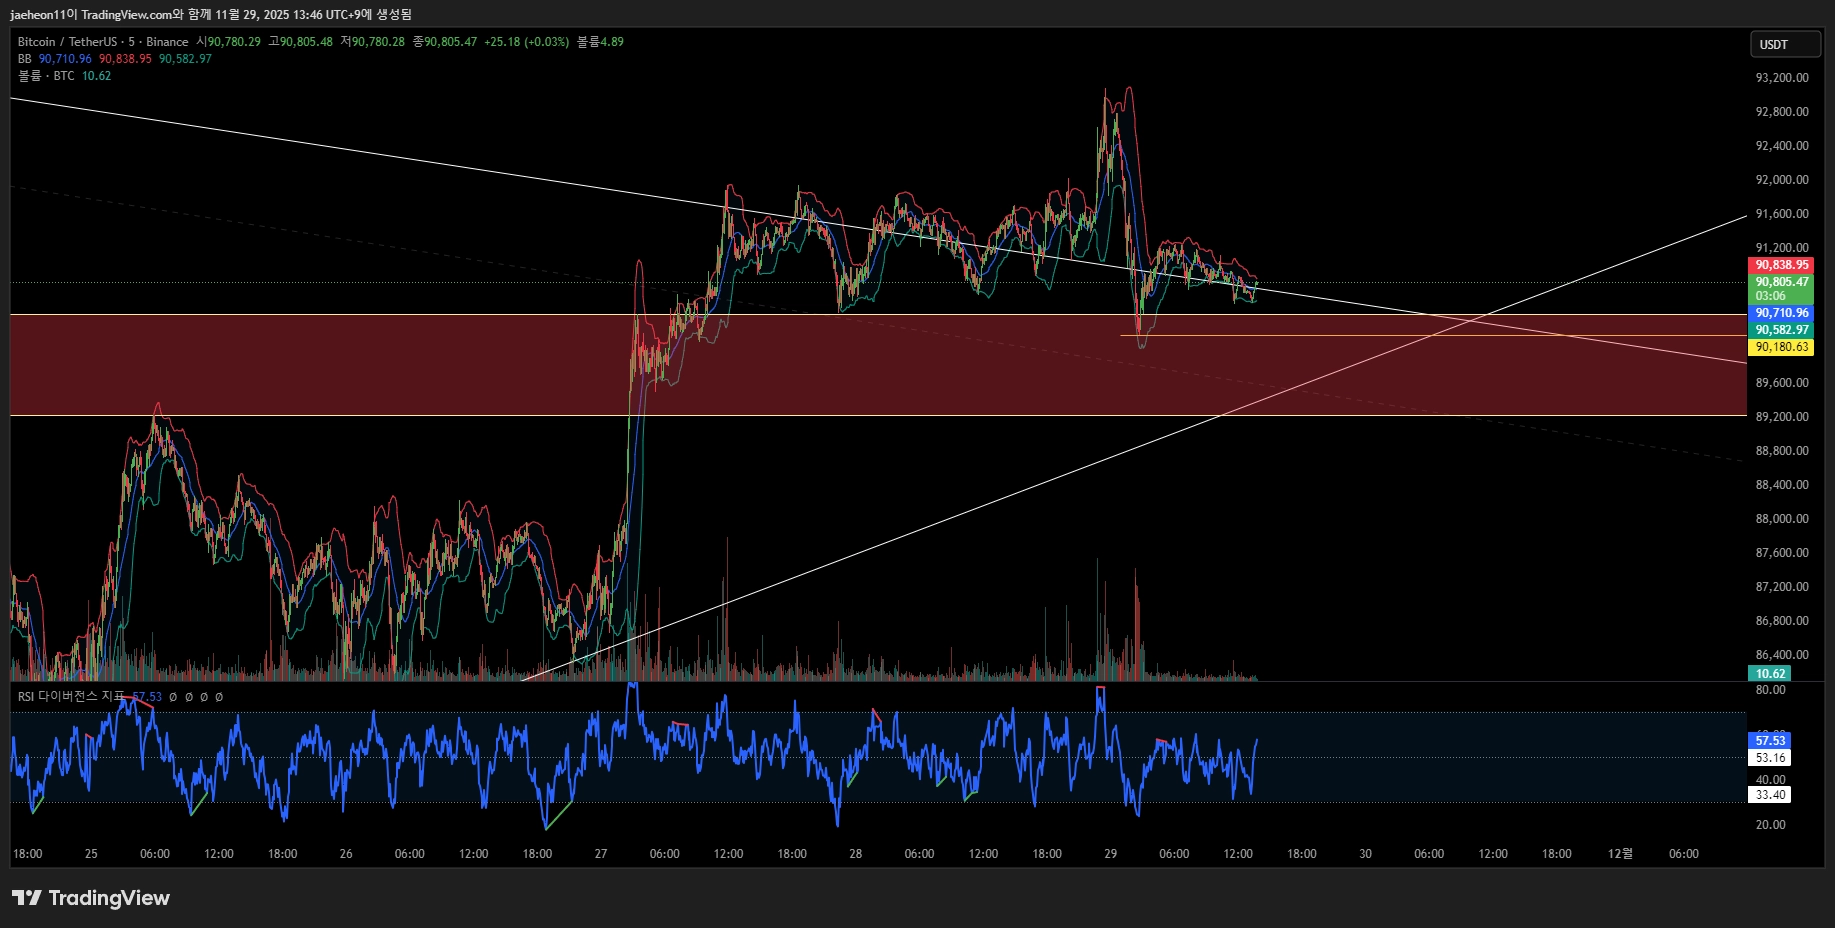
Task: Click the low value 저90,780.28
Action: (373, 42)
